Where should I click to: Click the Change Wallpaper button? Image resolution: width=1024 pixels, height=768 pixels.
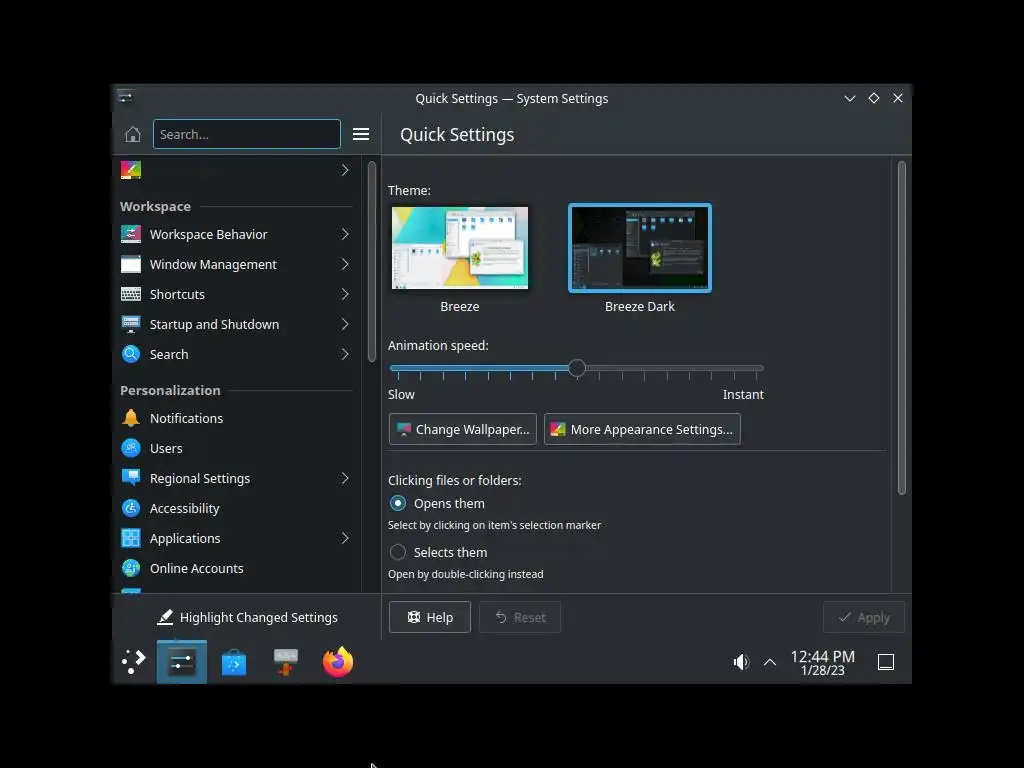click(462, 429)
